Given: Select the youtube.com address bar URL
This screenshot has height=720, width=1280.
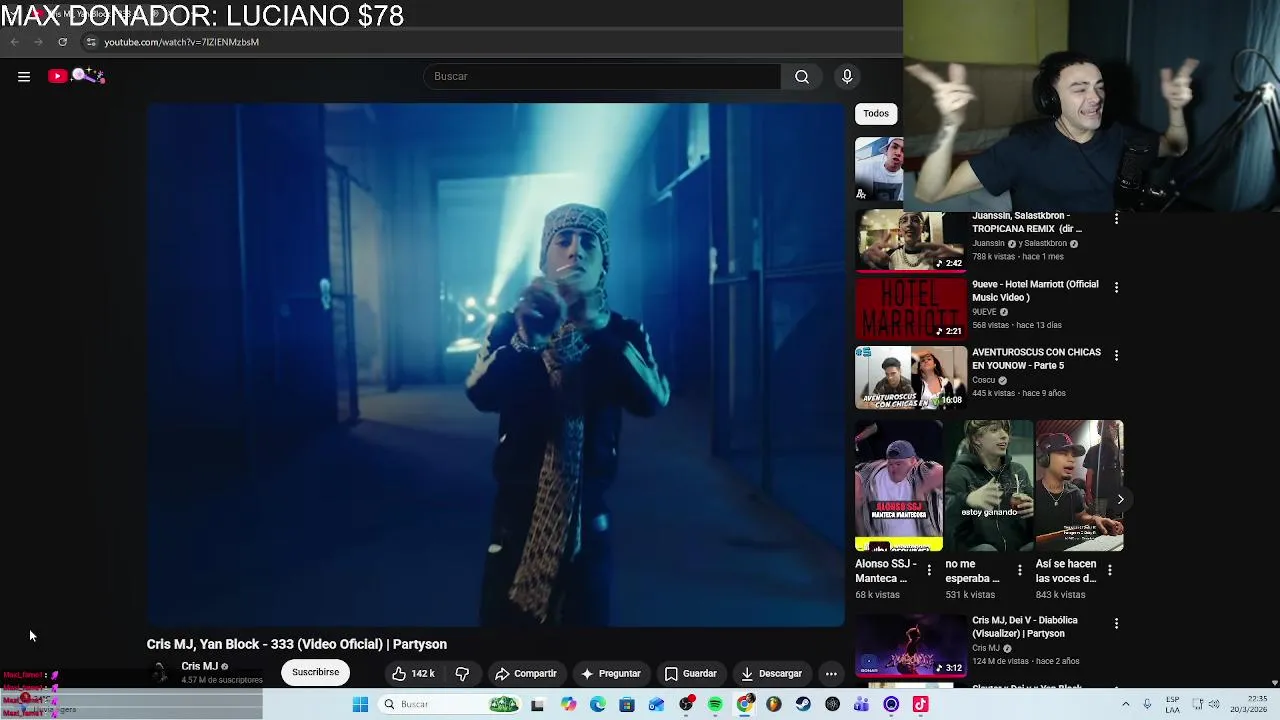Looking at the screenshot, I should pyautogui.click(x=181, y=42).
